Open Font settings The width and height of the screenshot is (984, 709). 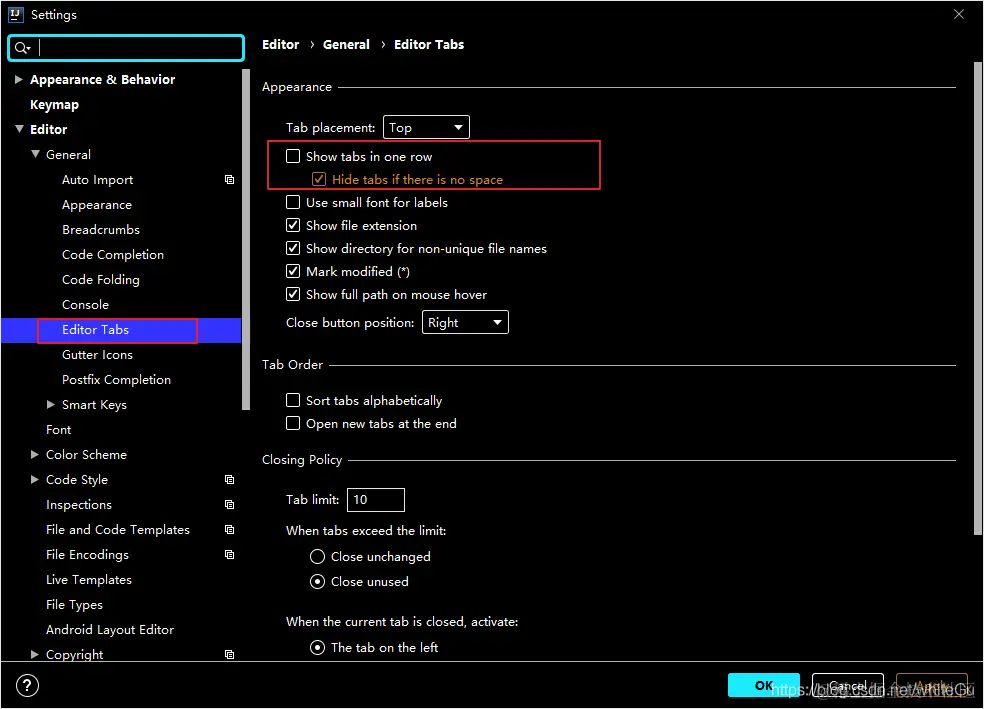click(x=58, y=430)
